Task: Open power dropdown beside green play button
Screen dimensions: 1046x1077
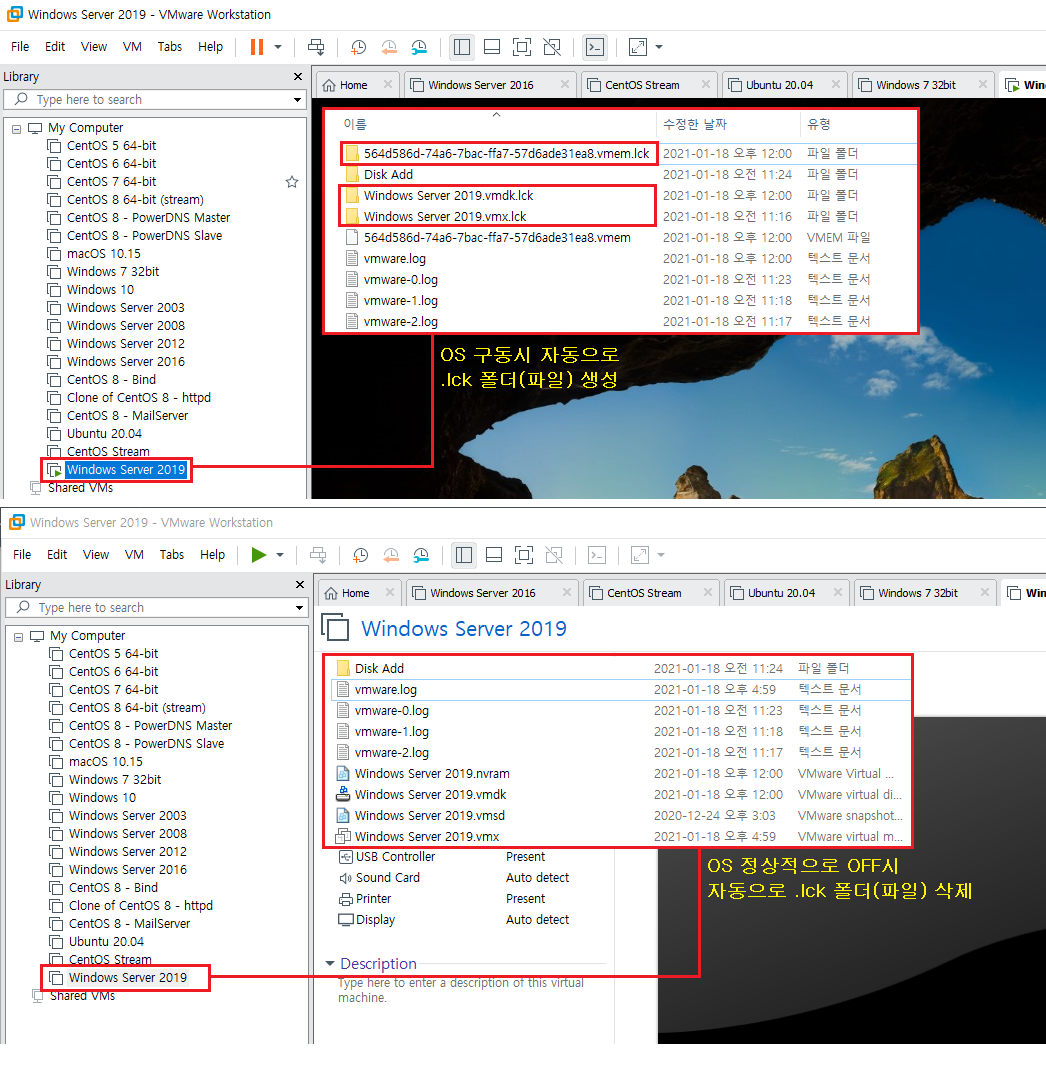Action: pyautogui.click(x=280, y=554)
